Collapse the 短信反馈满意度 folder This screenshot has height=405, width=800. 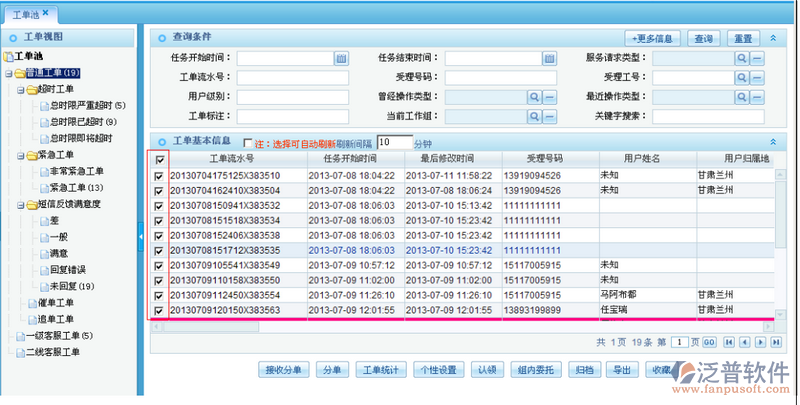click(20, 205)
